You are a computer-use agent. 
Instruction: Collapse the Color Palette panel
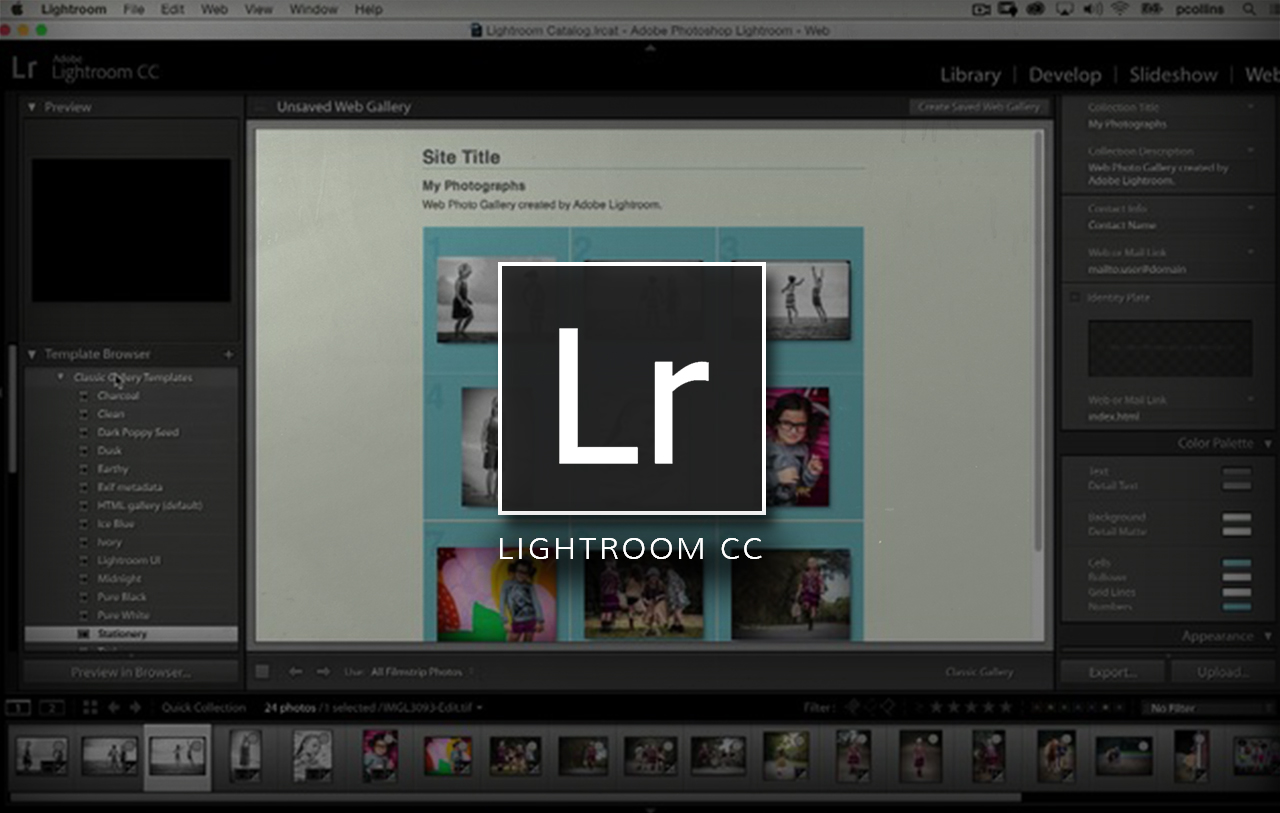1268,443
